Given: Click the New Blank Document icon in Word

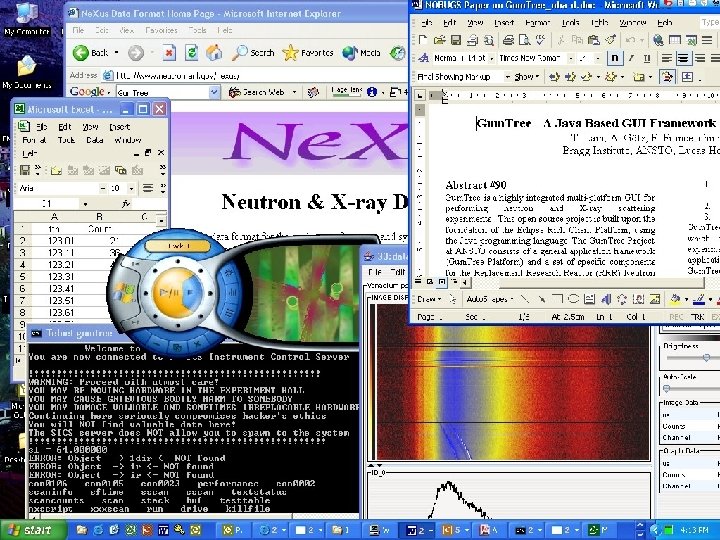Looking at the screenshot, I should pyautogui.click(x=423, y=40).
